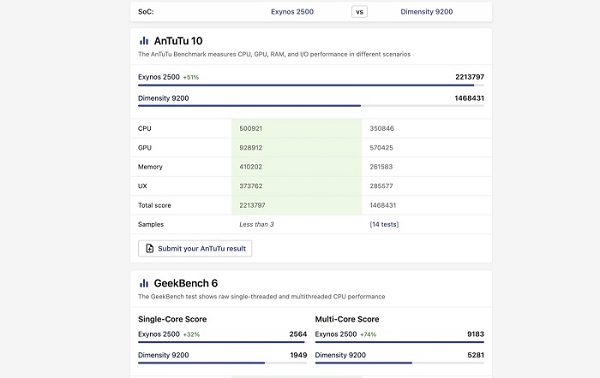Click the Exynos 2500 single-core progress bar
This screenshot has height=378, width=600.
pyautogui.click(x=222, y=342)
